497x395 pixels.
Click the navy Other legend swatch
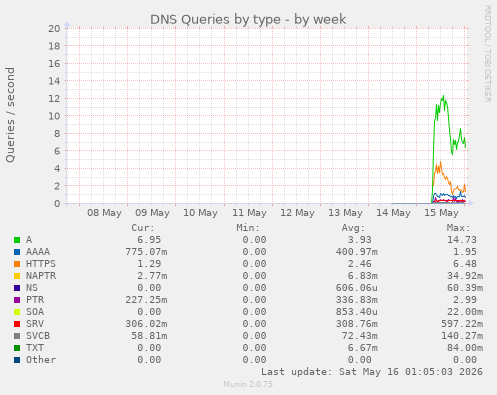coord(17,360)
